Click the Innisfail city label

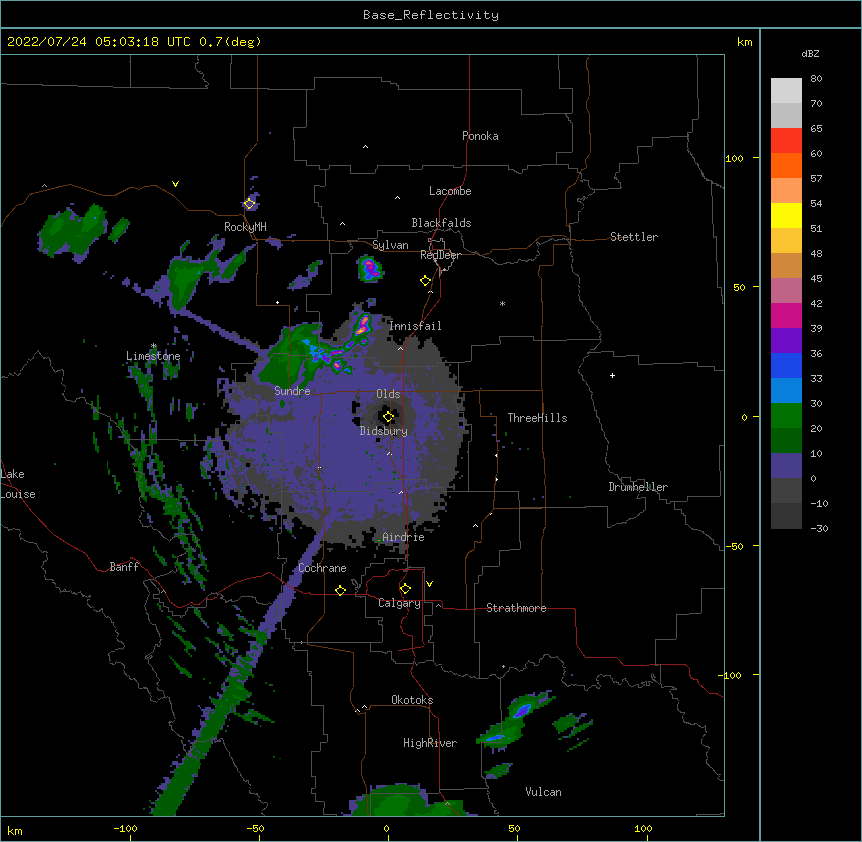click(415, 326)
